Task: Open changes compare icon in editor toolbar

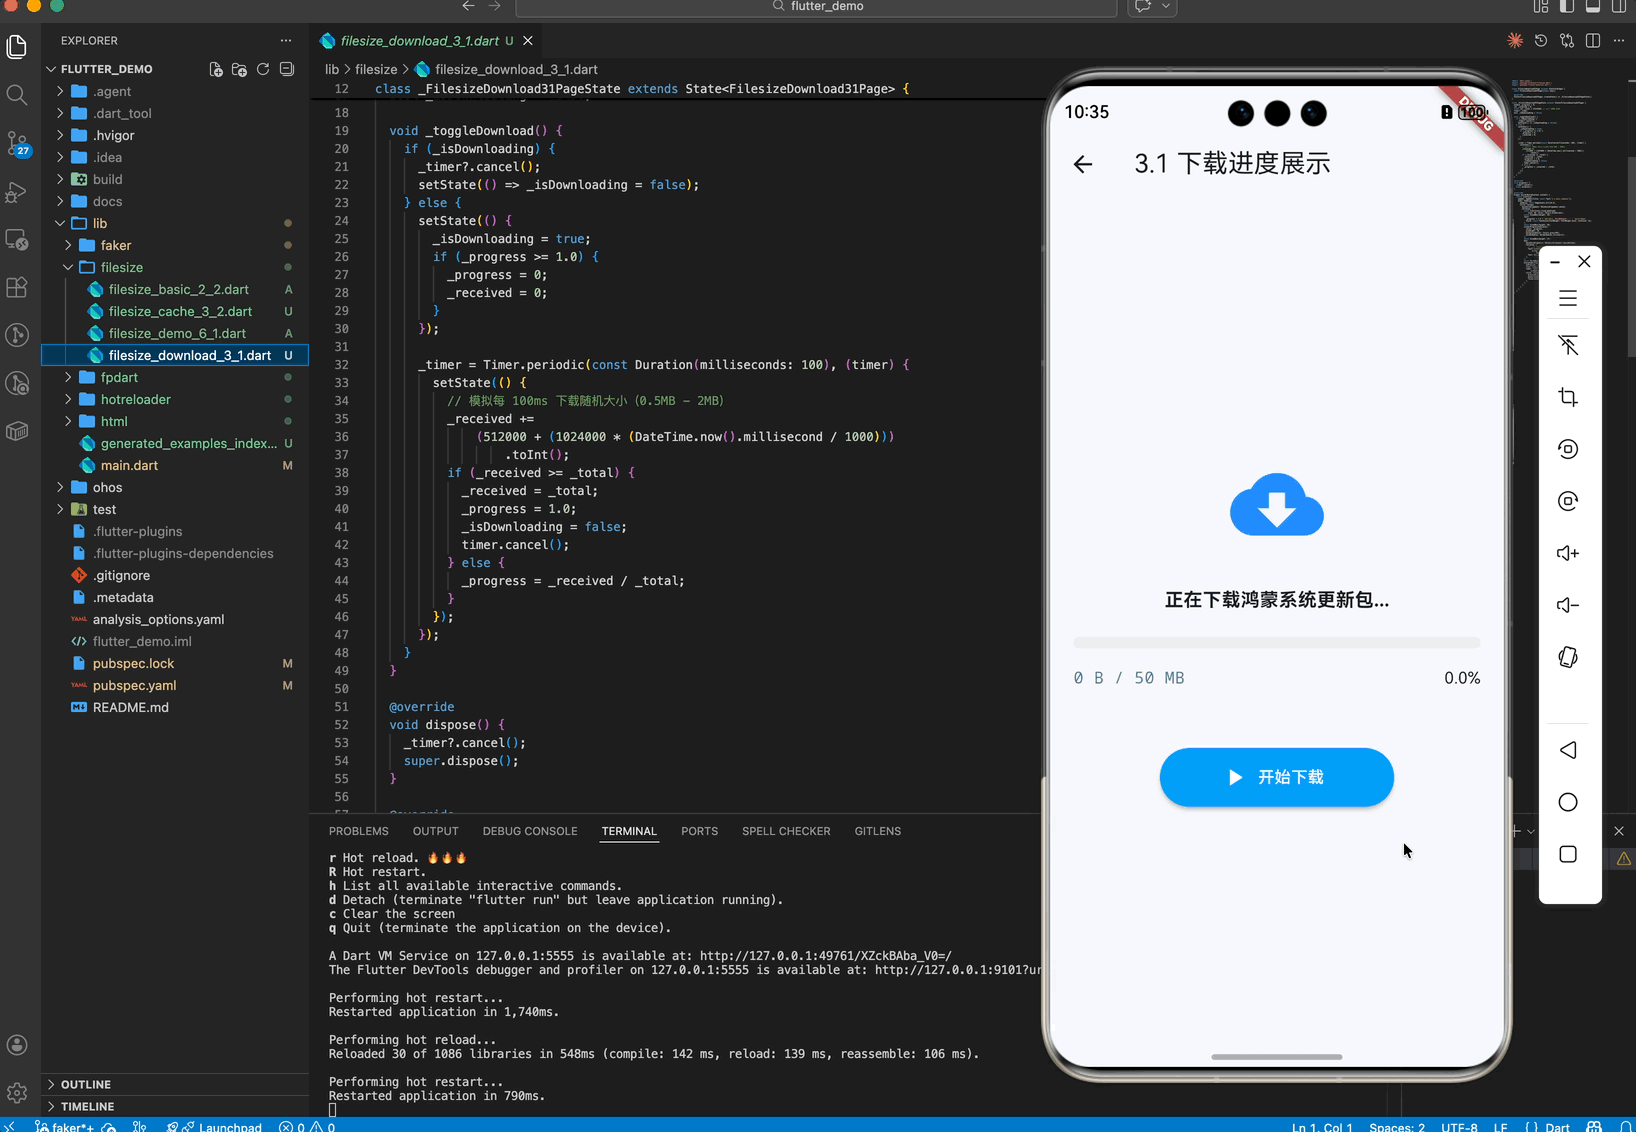Action: (1567, 40)
